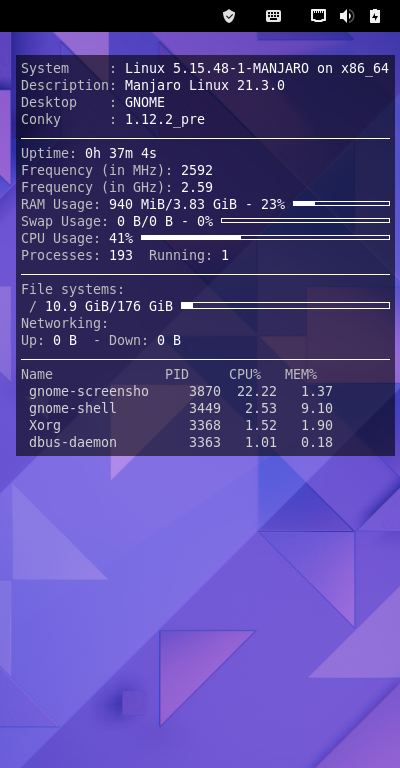Click MEM value '0.18' of dbus-daemon
Image resolution: width=400 pixels, height=768 pixels.
(x=317, y=443)
